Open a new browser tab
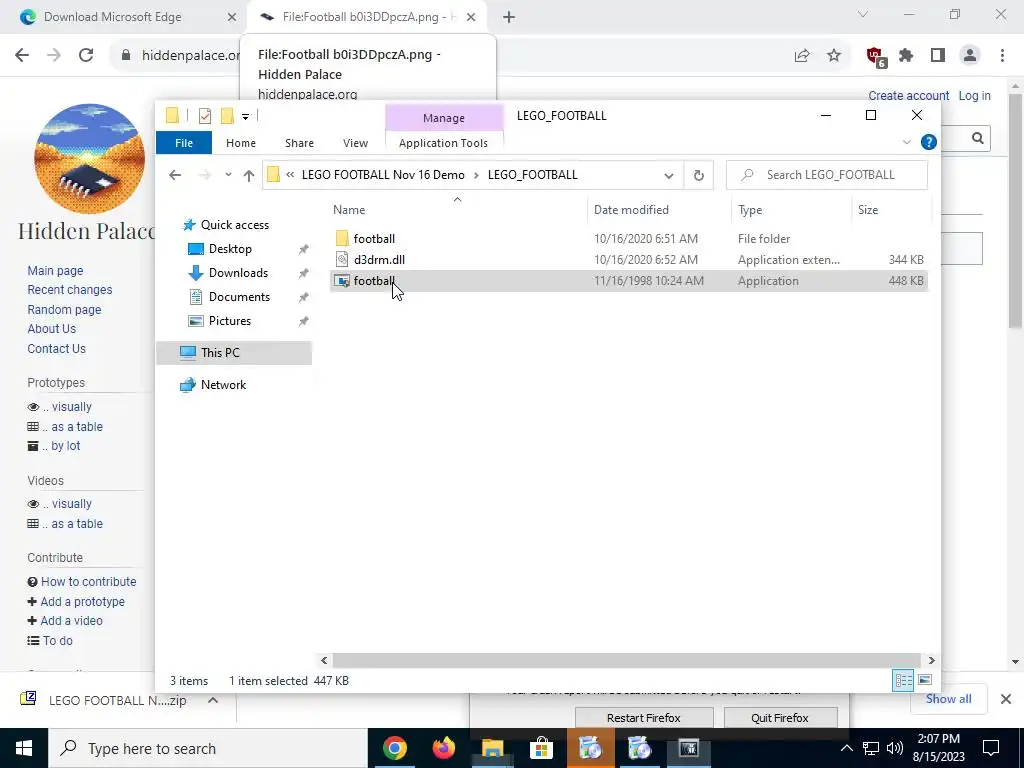Screen dimensions: 1024x768 (509, 18)
